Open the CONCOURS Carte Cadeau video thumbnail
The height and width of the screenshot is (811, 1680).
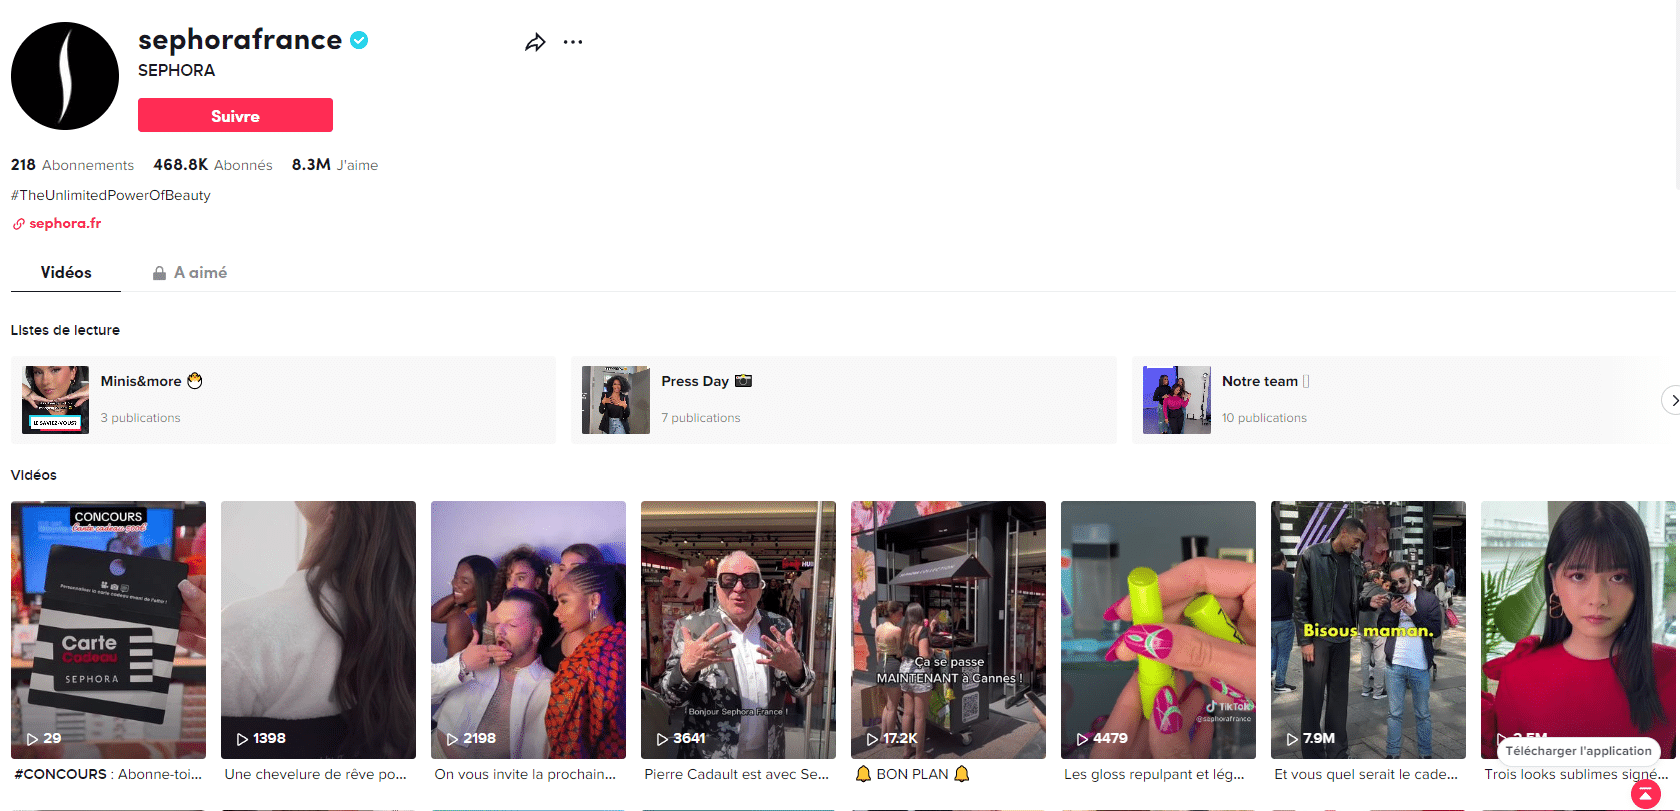click(x=108, y=630)
